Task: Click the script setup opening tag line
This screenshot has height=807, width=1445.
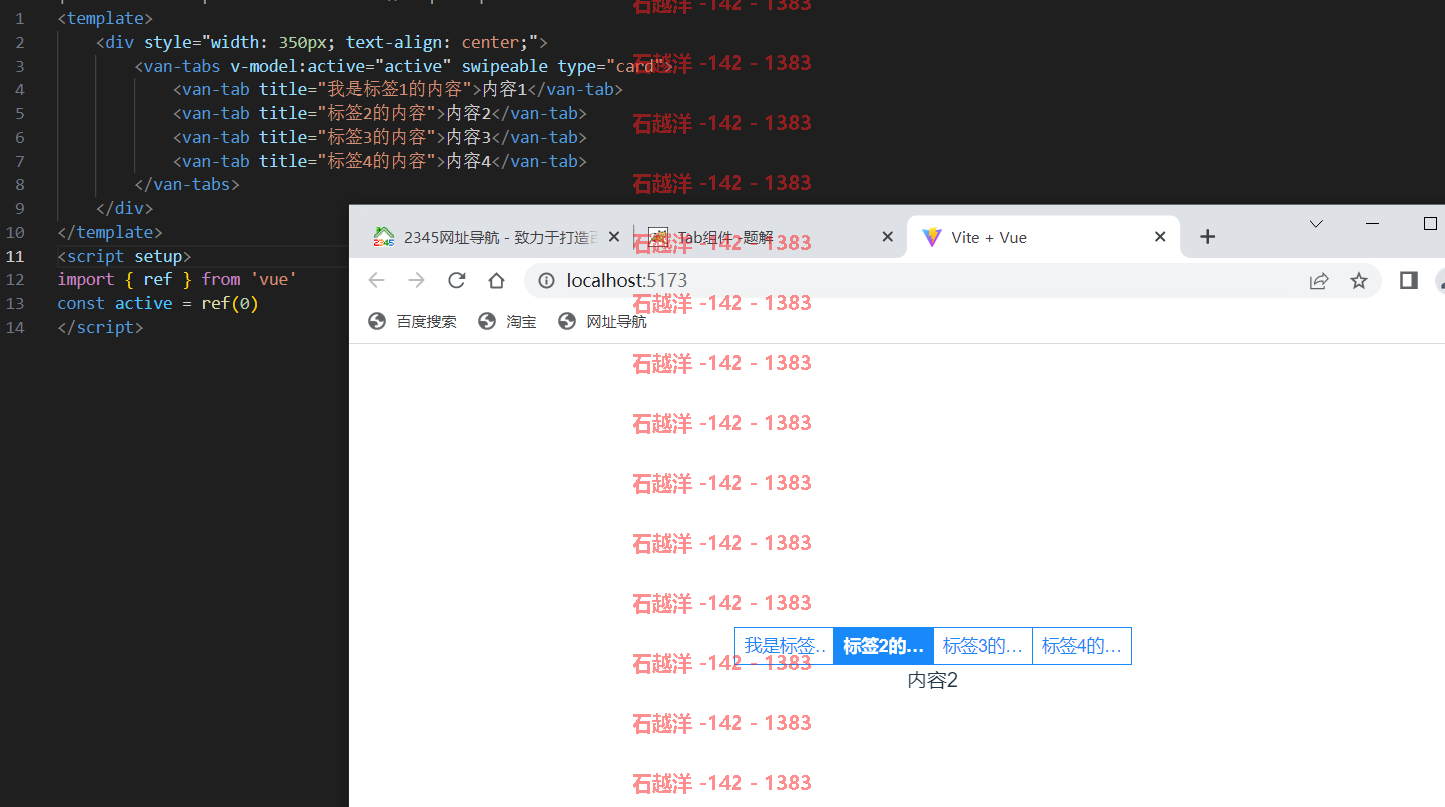Action: (x=124, y=256)
